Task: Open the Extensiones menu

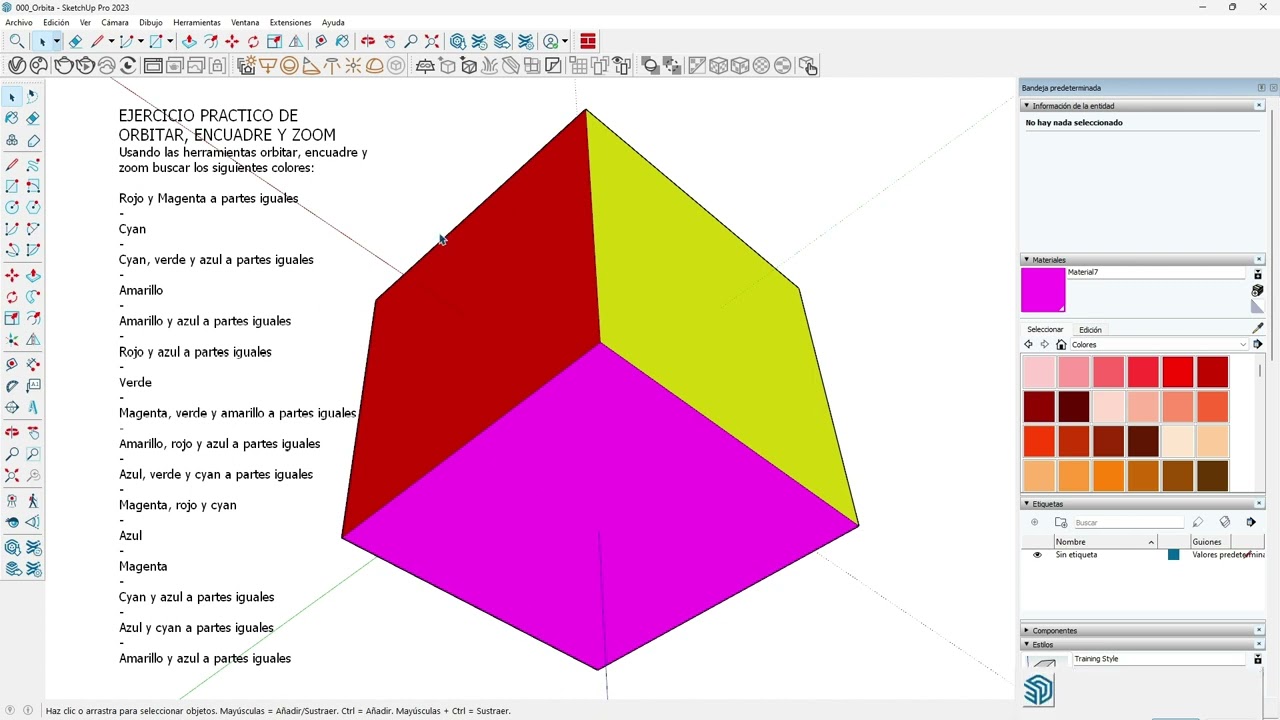Action: 290,22
